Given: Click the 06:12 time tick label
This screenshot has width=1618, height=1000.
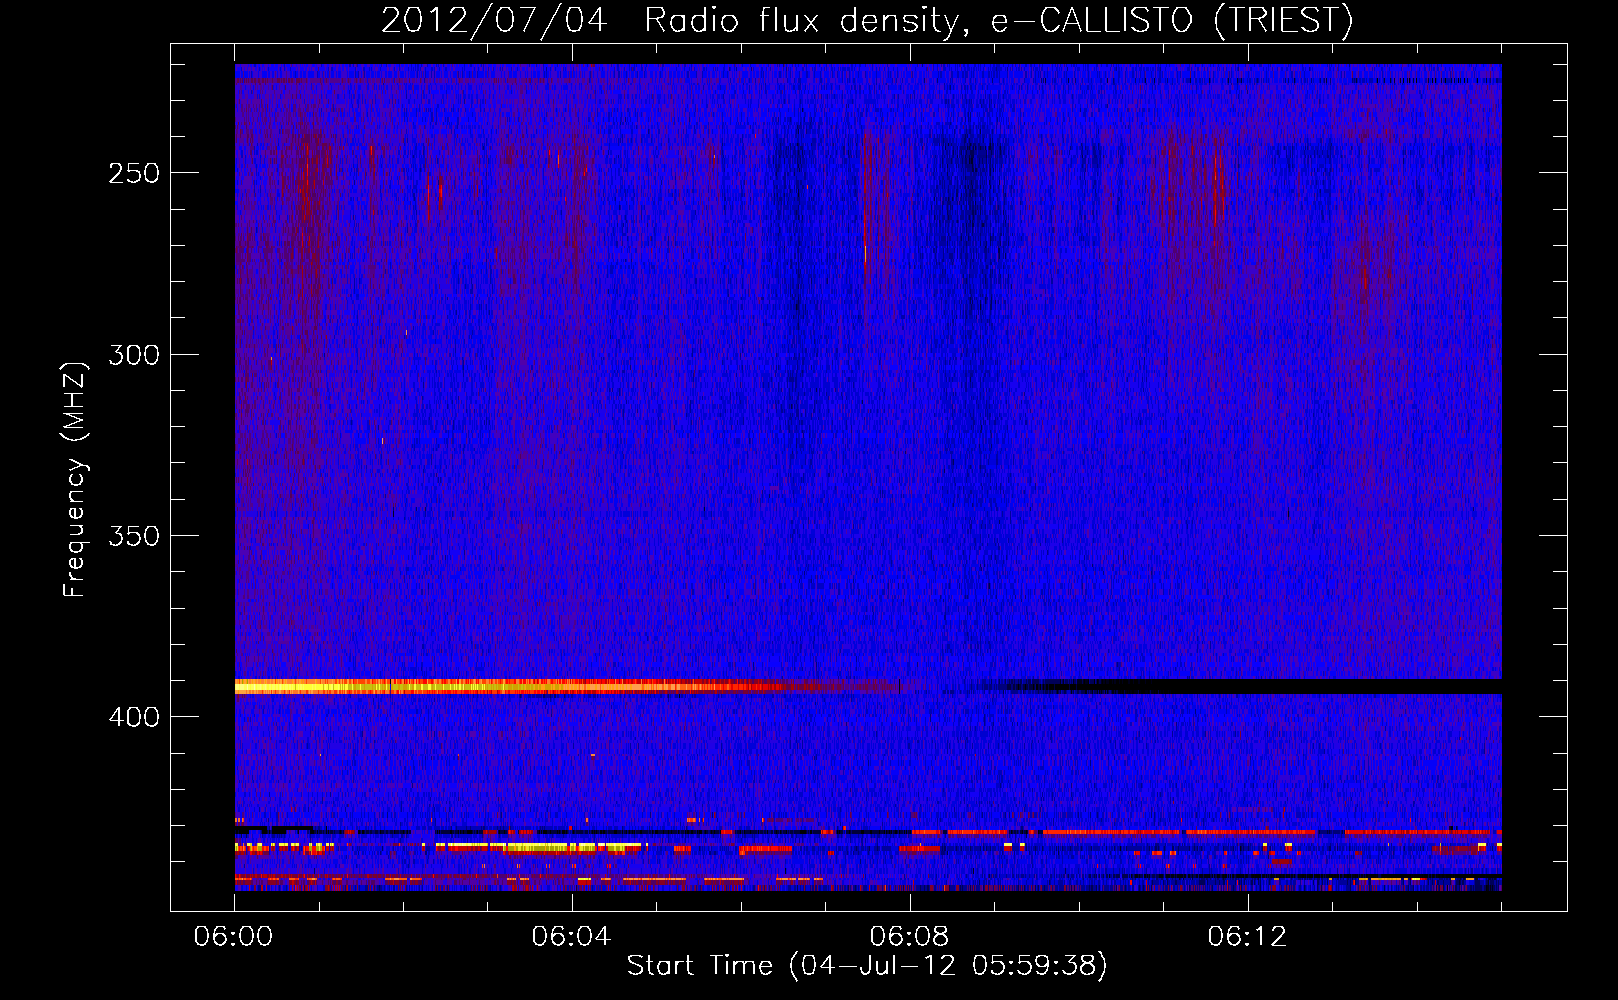Looking at the screenshot, I should click(x=1247, y=936).
